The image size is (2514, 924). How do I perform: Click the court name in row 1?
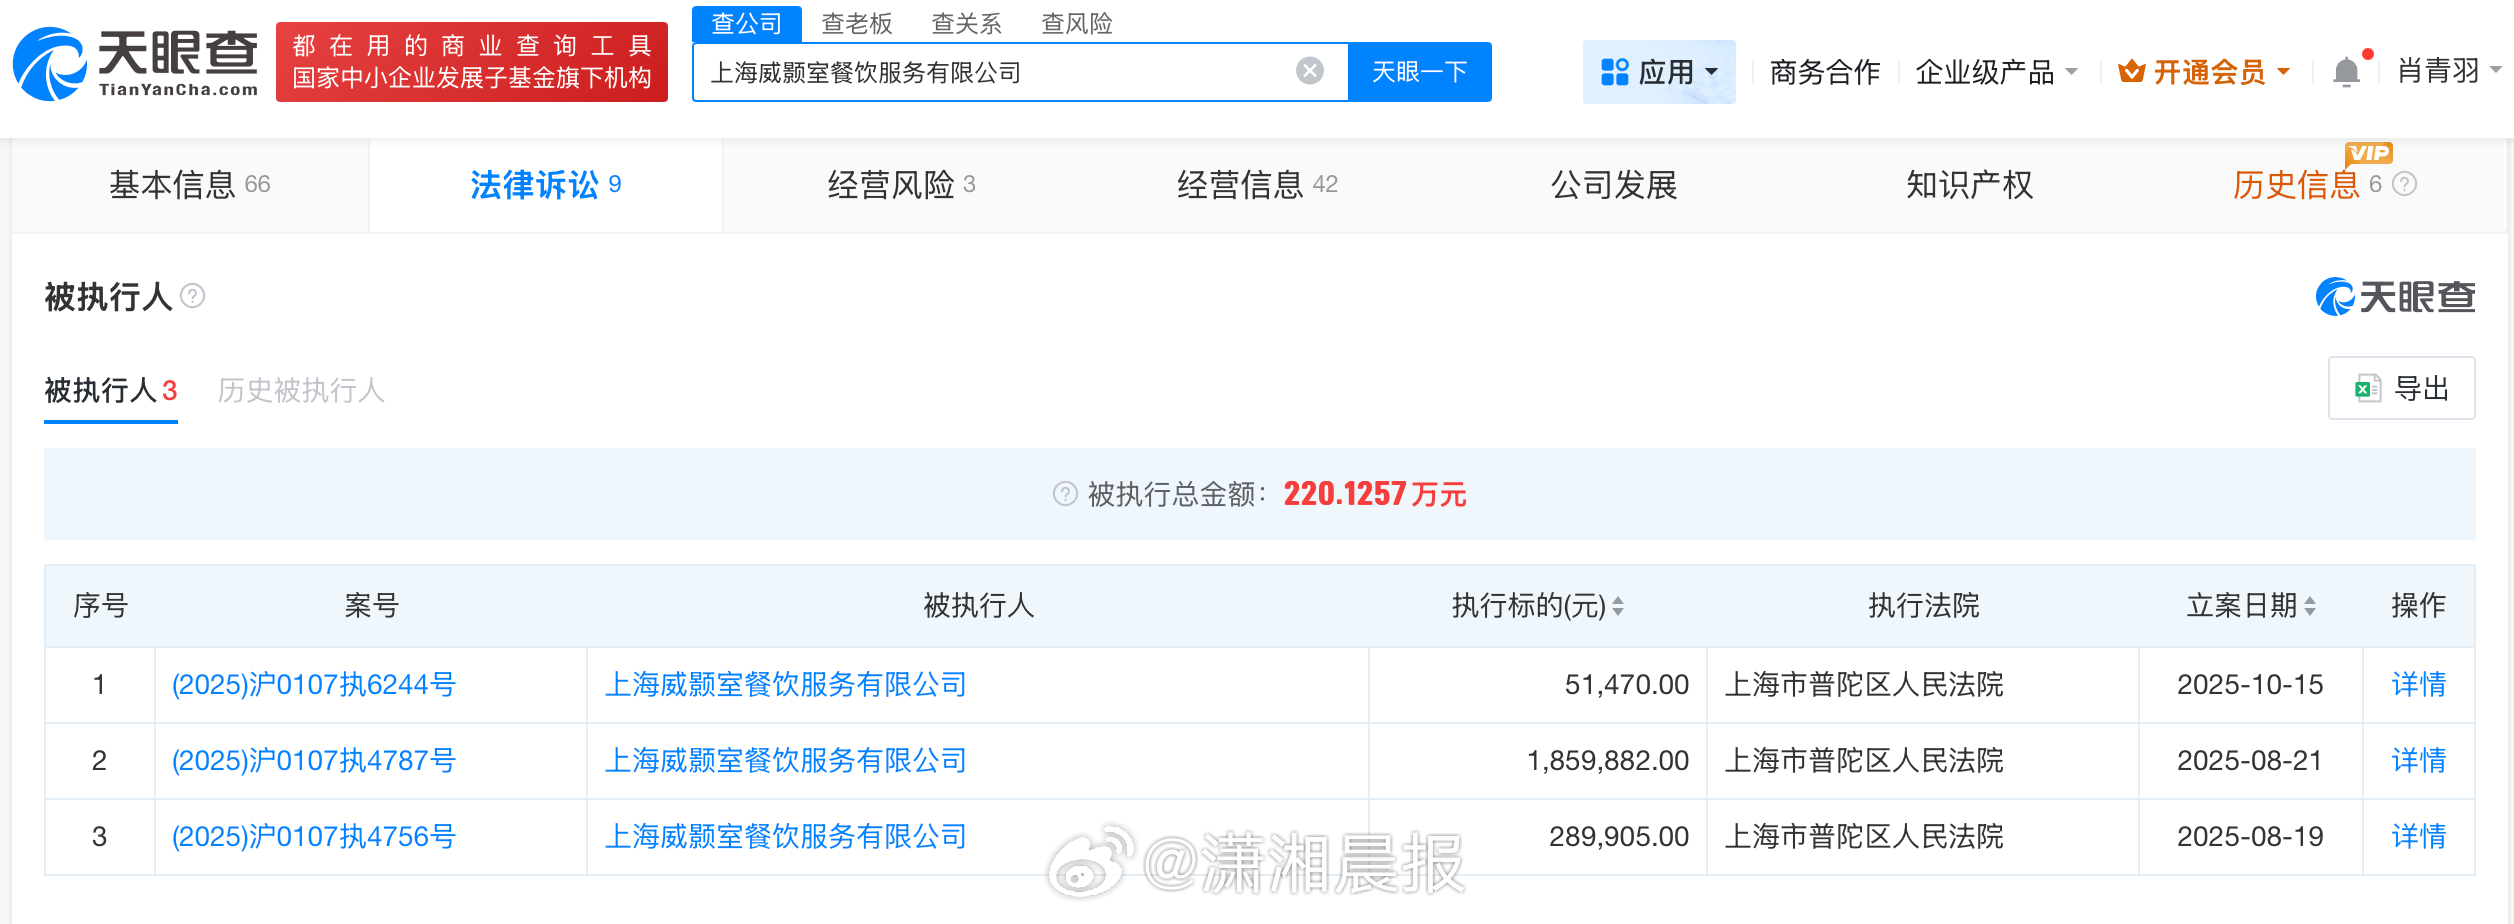(1864, 685)
